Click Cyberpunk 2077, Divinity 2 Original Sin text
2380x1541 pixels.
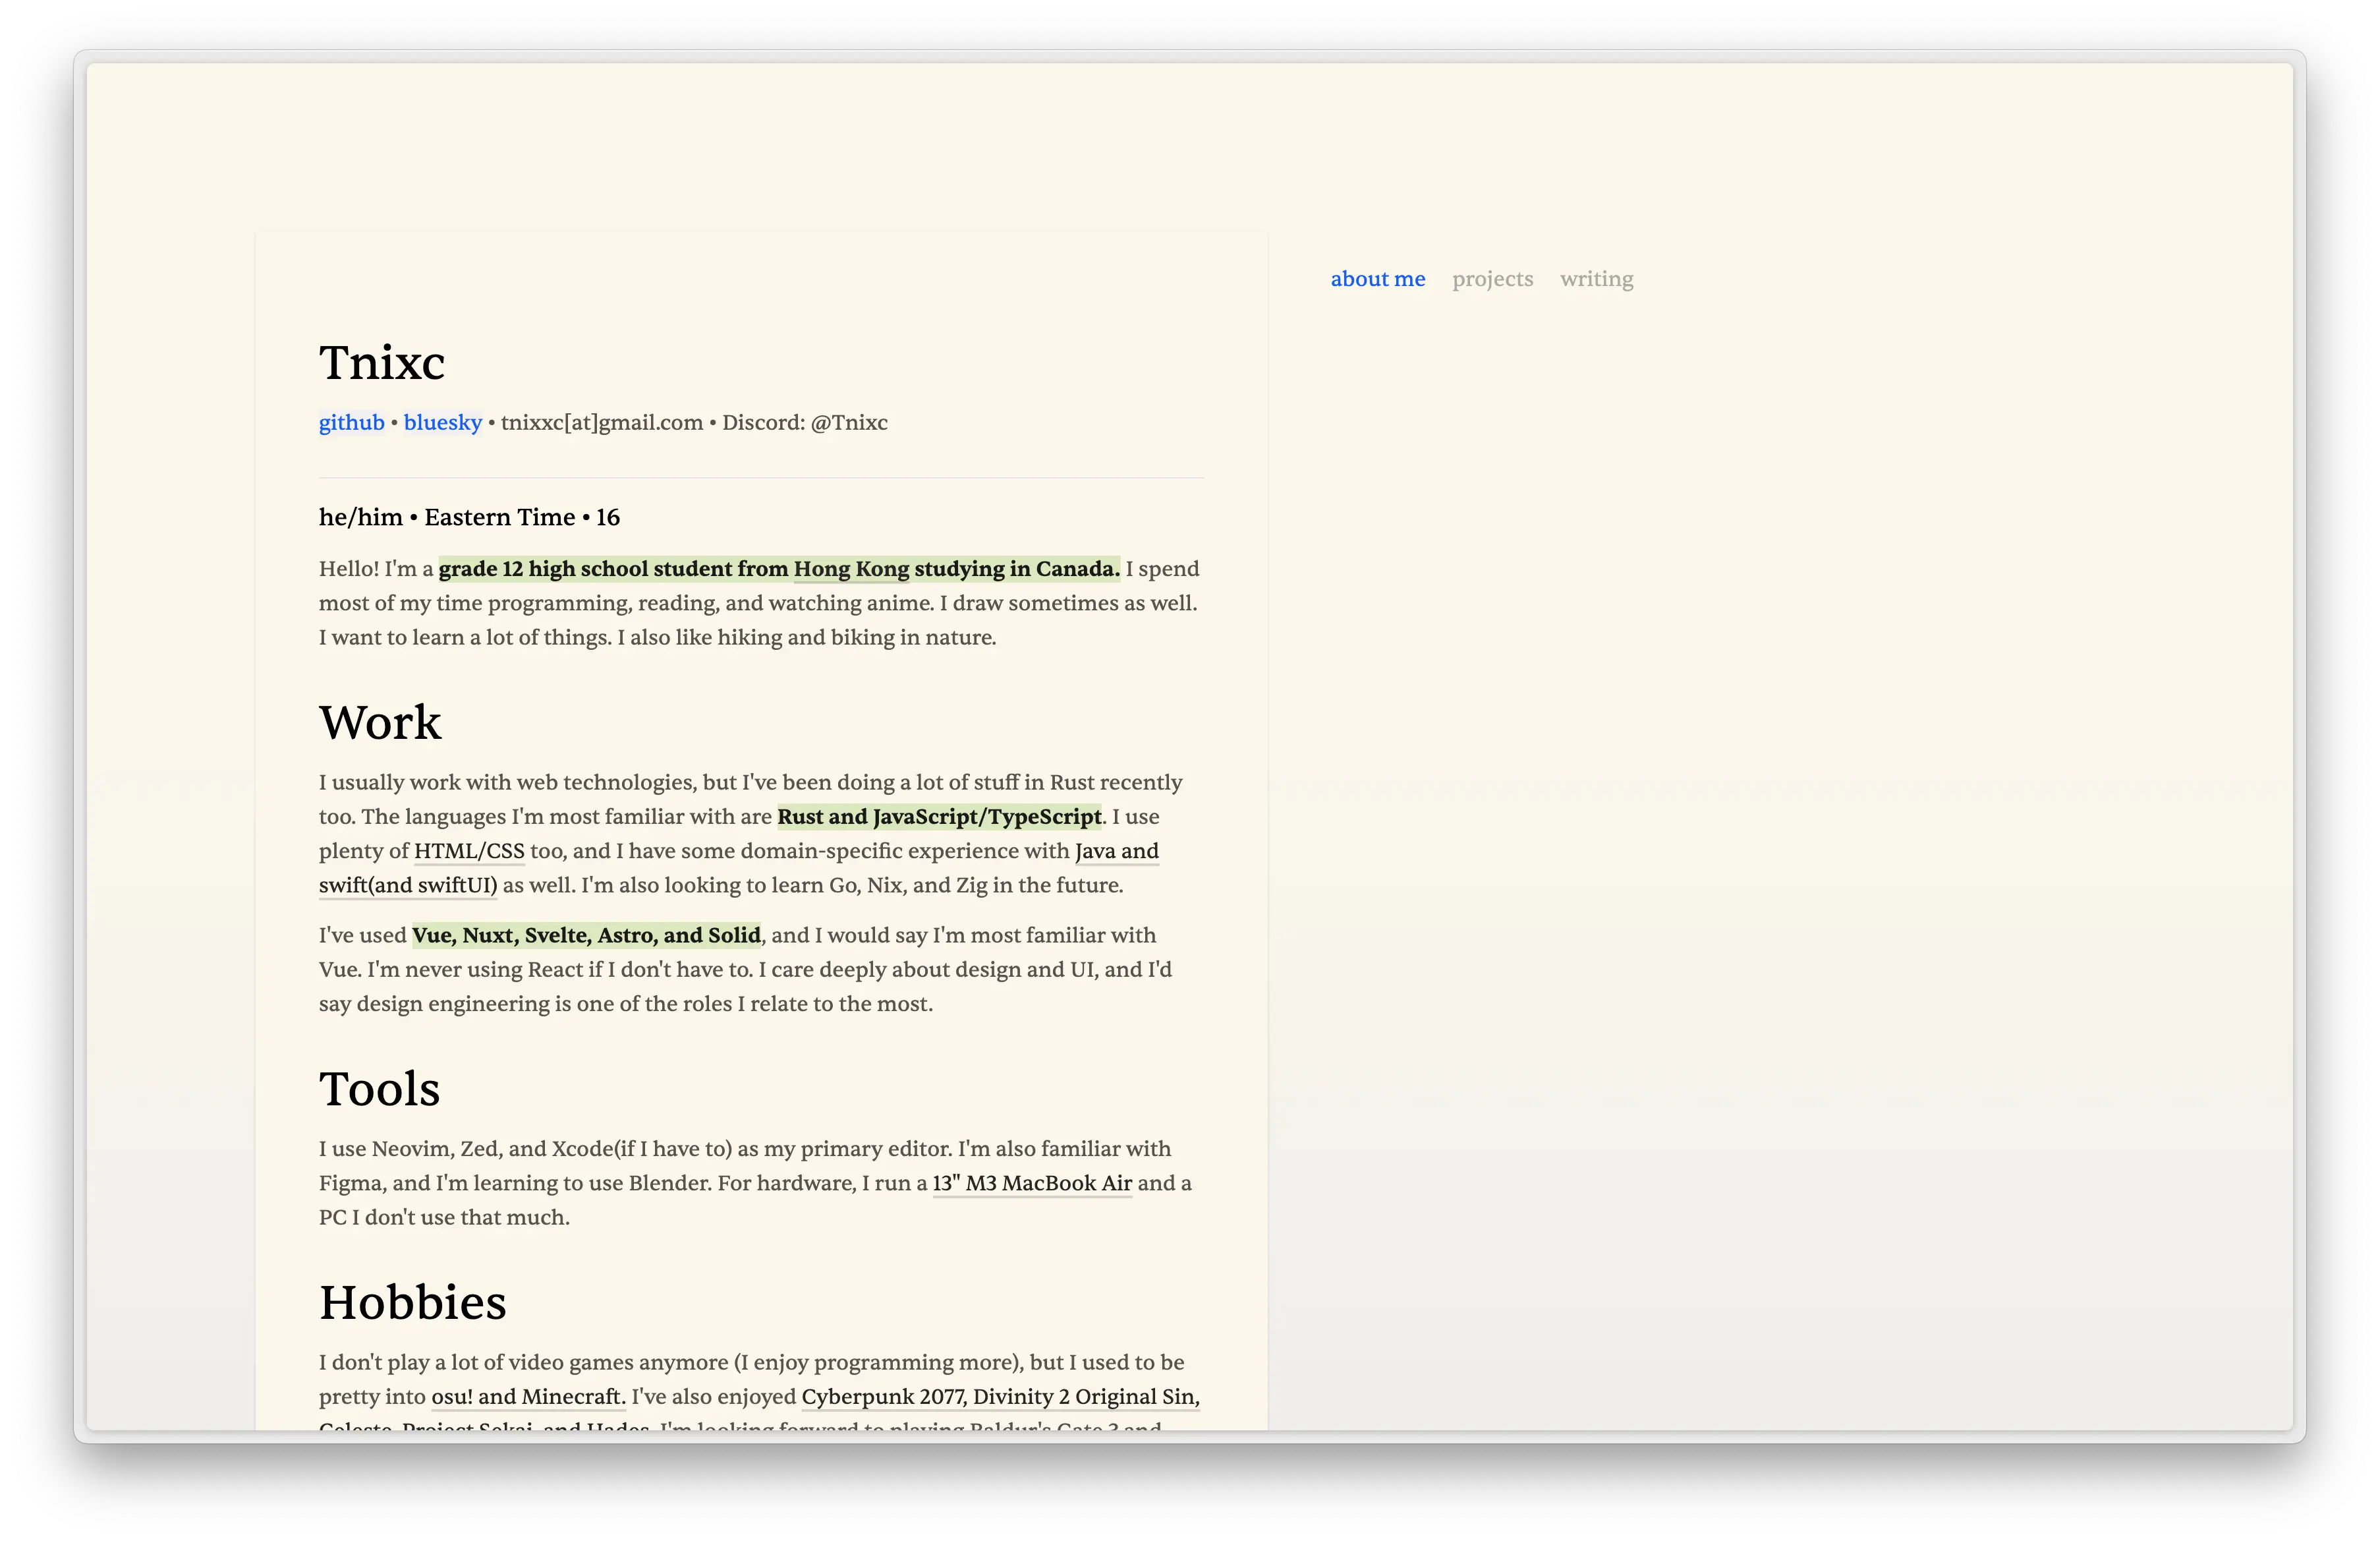coord(1000,1396)
